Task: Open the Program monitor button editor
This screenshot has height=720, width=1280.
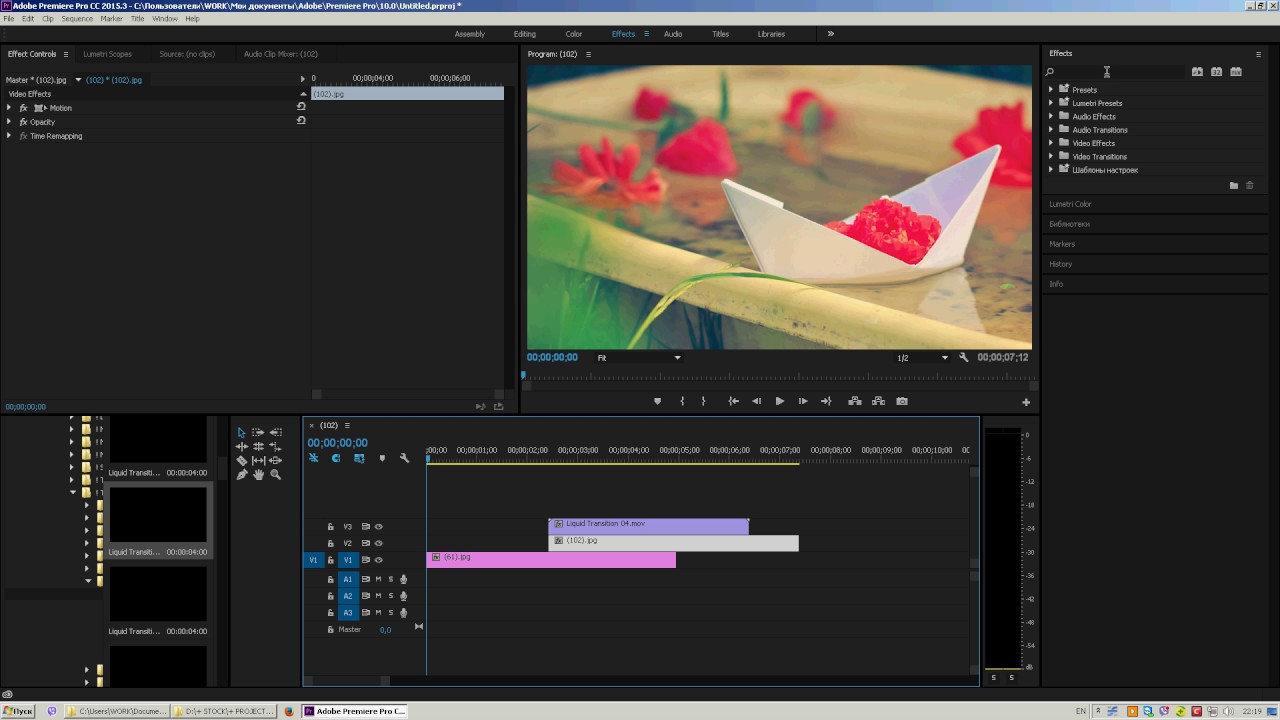Action: tap(1026, 402)
